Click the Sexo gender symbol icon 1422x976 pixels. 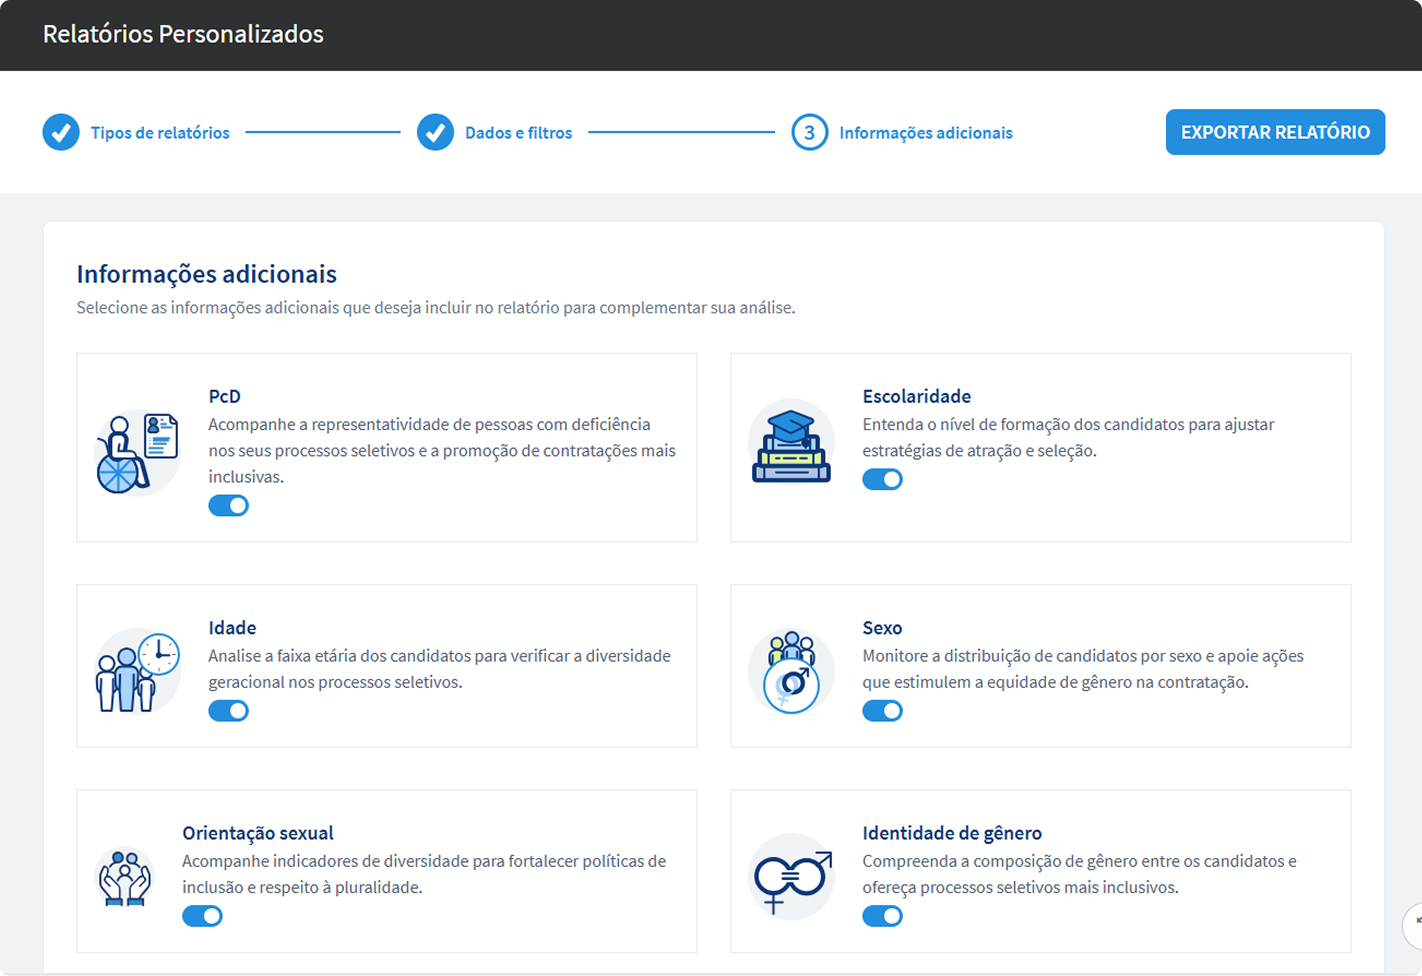tap(791, 671)
